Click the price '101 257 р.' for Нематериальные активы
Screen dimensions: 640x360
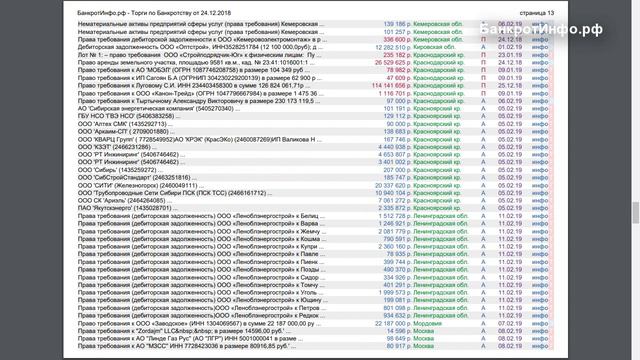point(397,32)
